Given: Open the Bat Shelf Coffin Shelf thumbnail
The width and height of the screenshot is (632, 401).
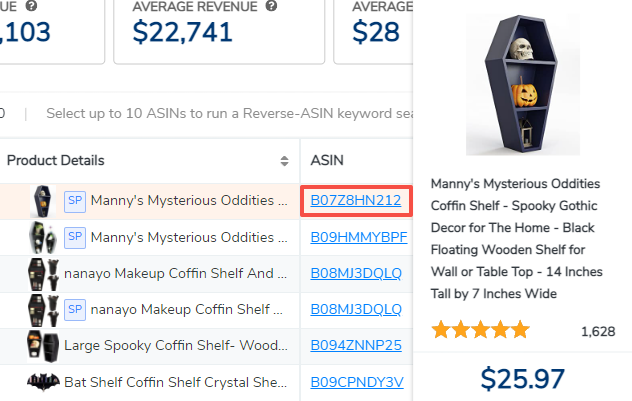Looking at the screenshot, I should click(42, 381).
